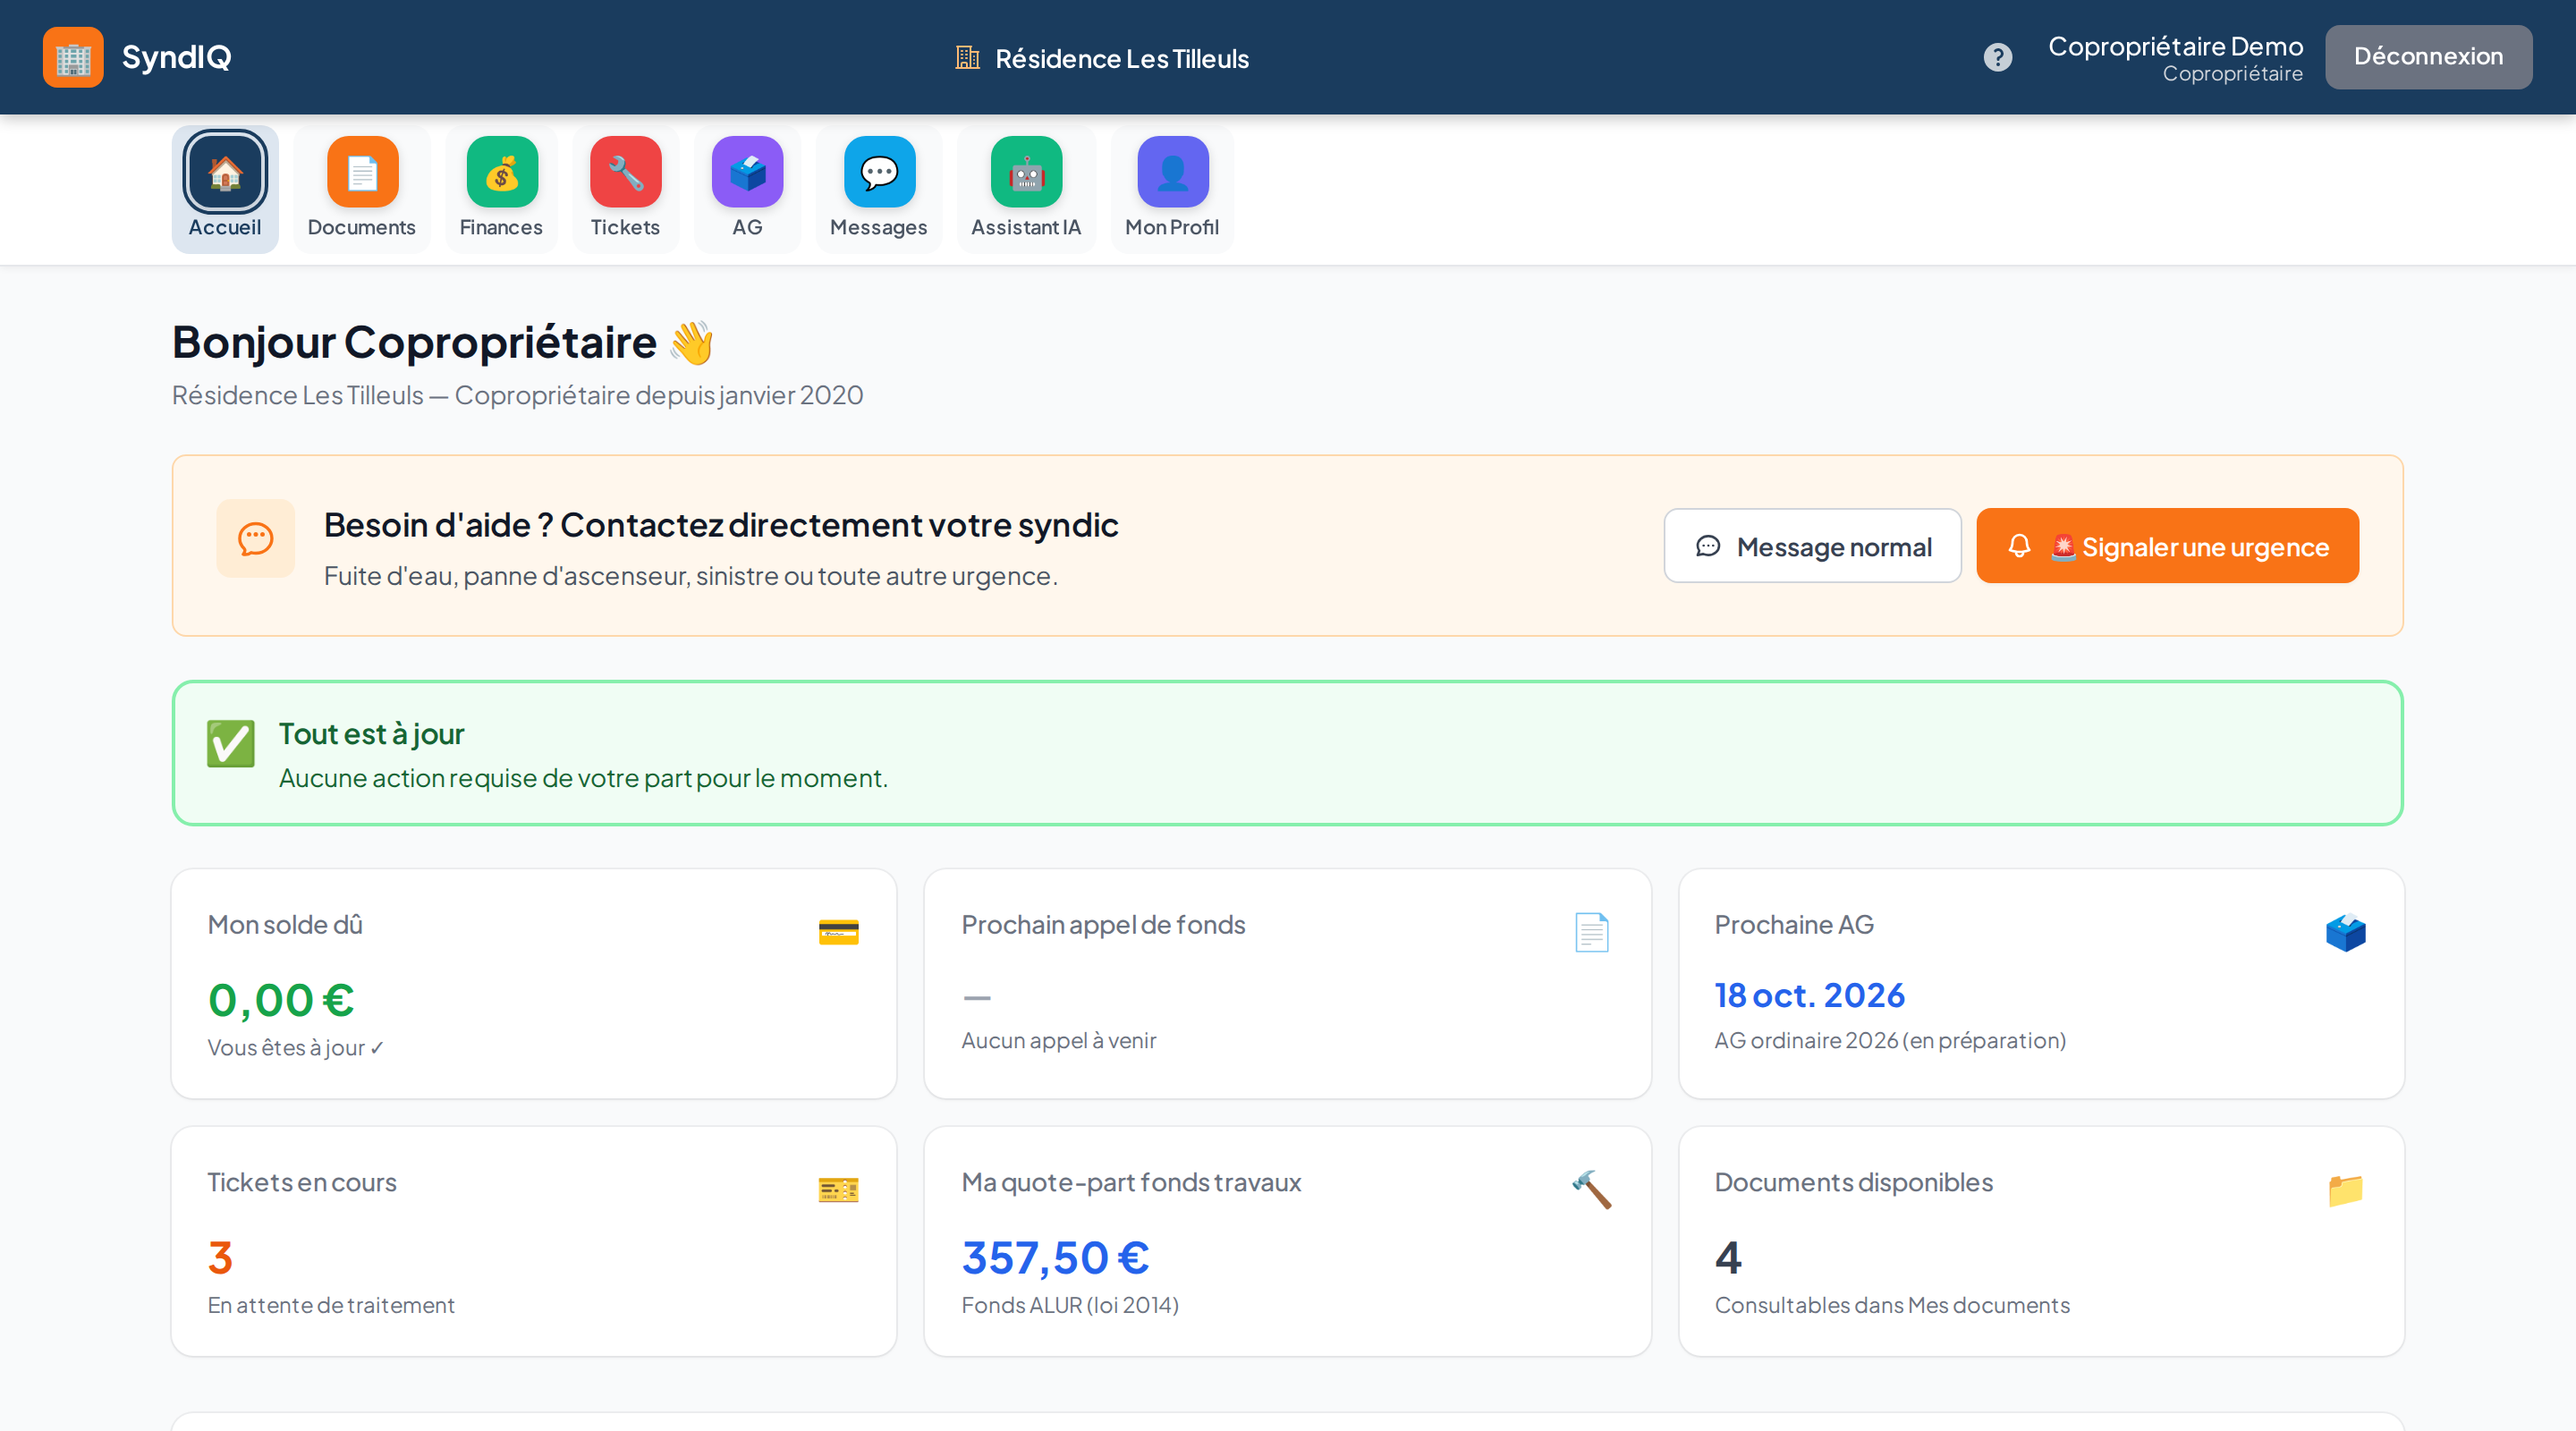
Task: Open the Documents disponibles card
Action: pos(2041,1242)
